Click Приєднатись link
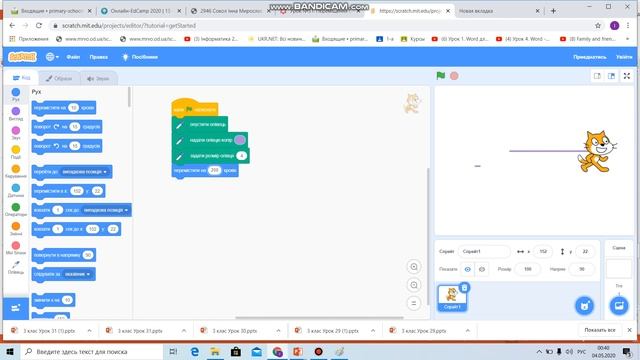Image resolution: width=640 pixels, height=360 pixels. tap(589, 57)
